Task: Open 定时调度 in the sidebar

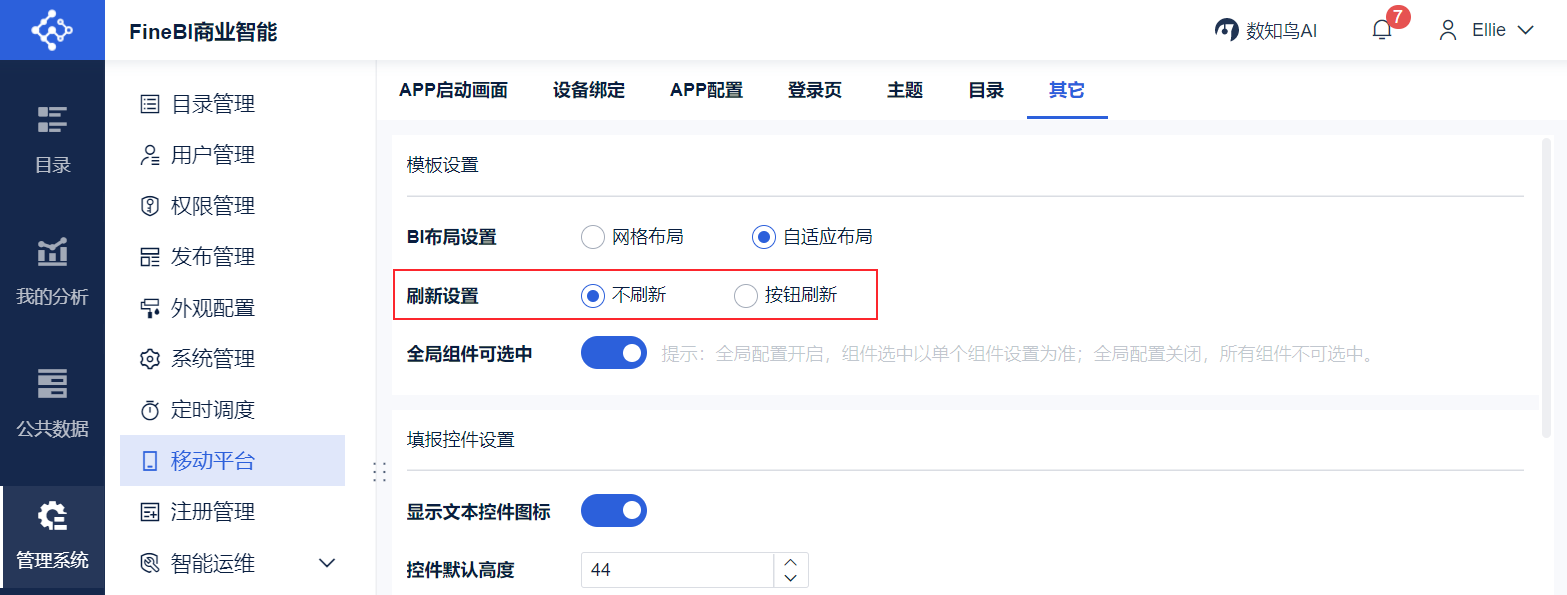Action: coord(212,410)
